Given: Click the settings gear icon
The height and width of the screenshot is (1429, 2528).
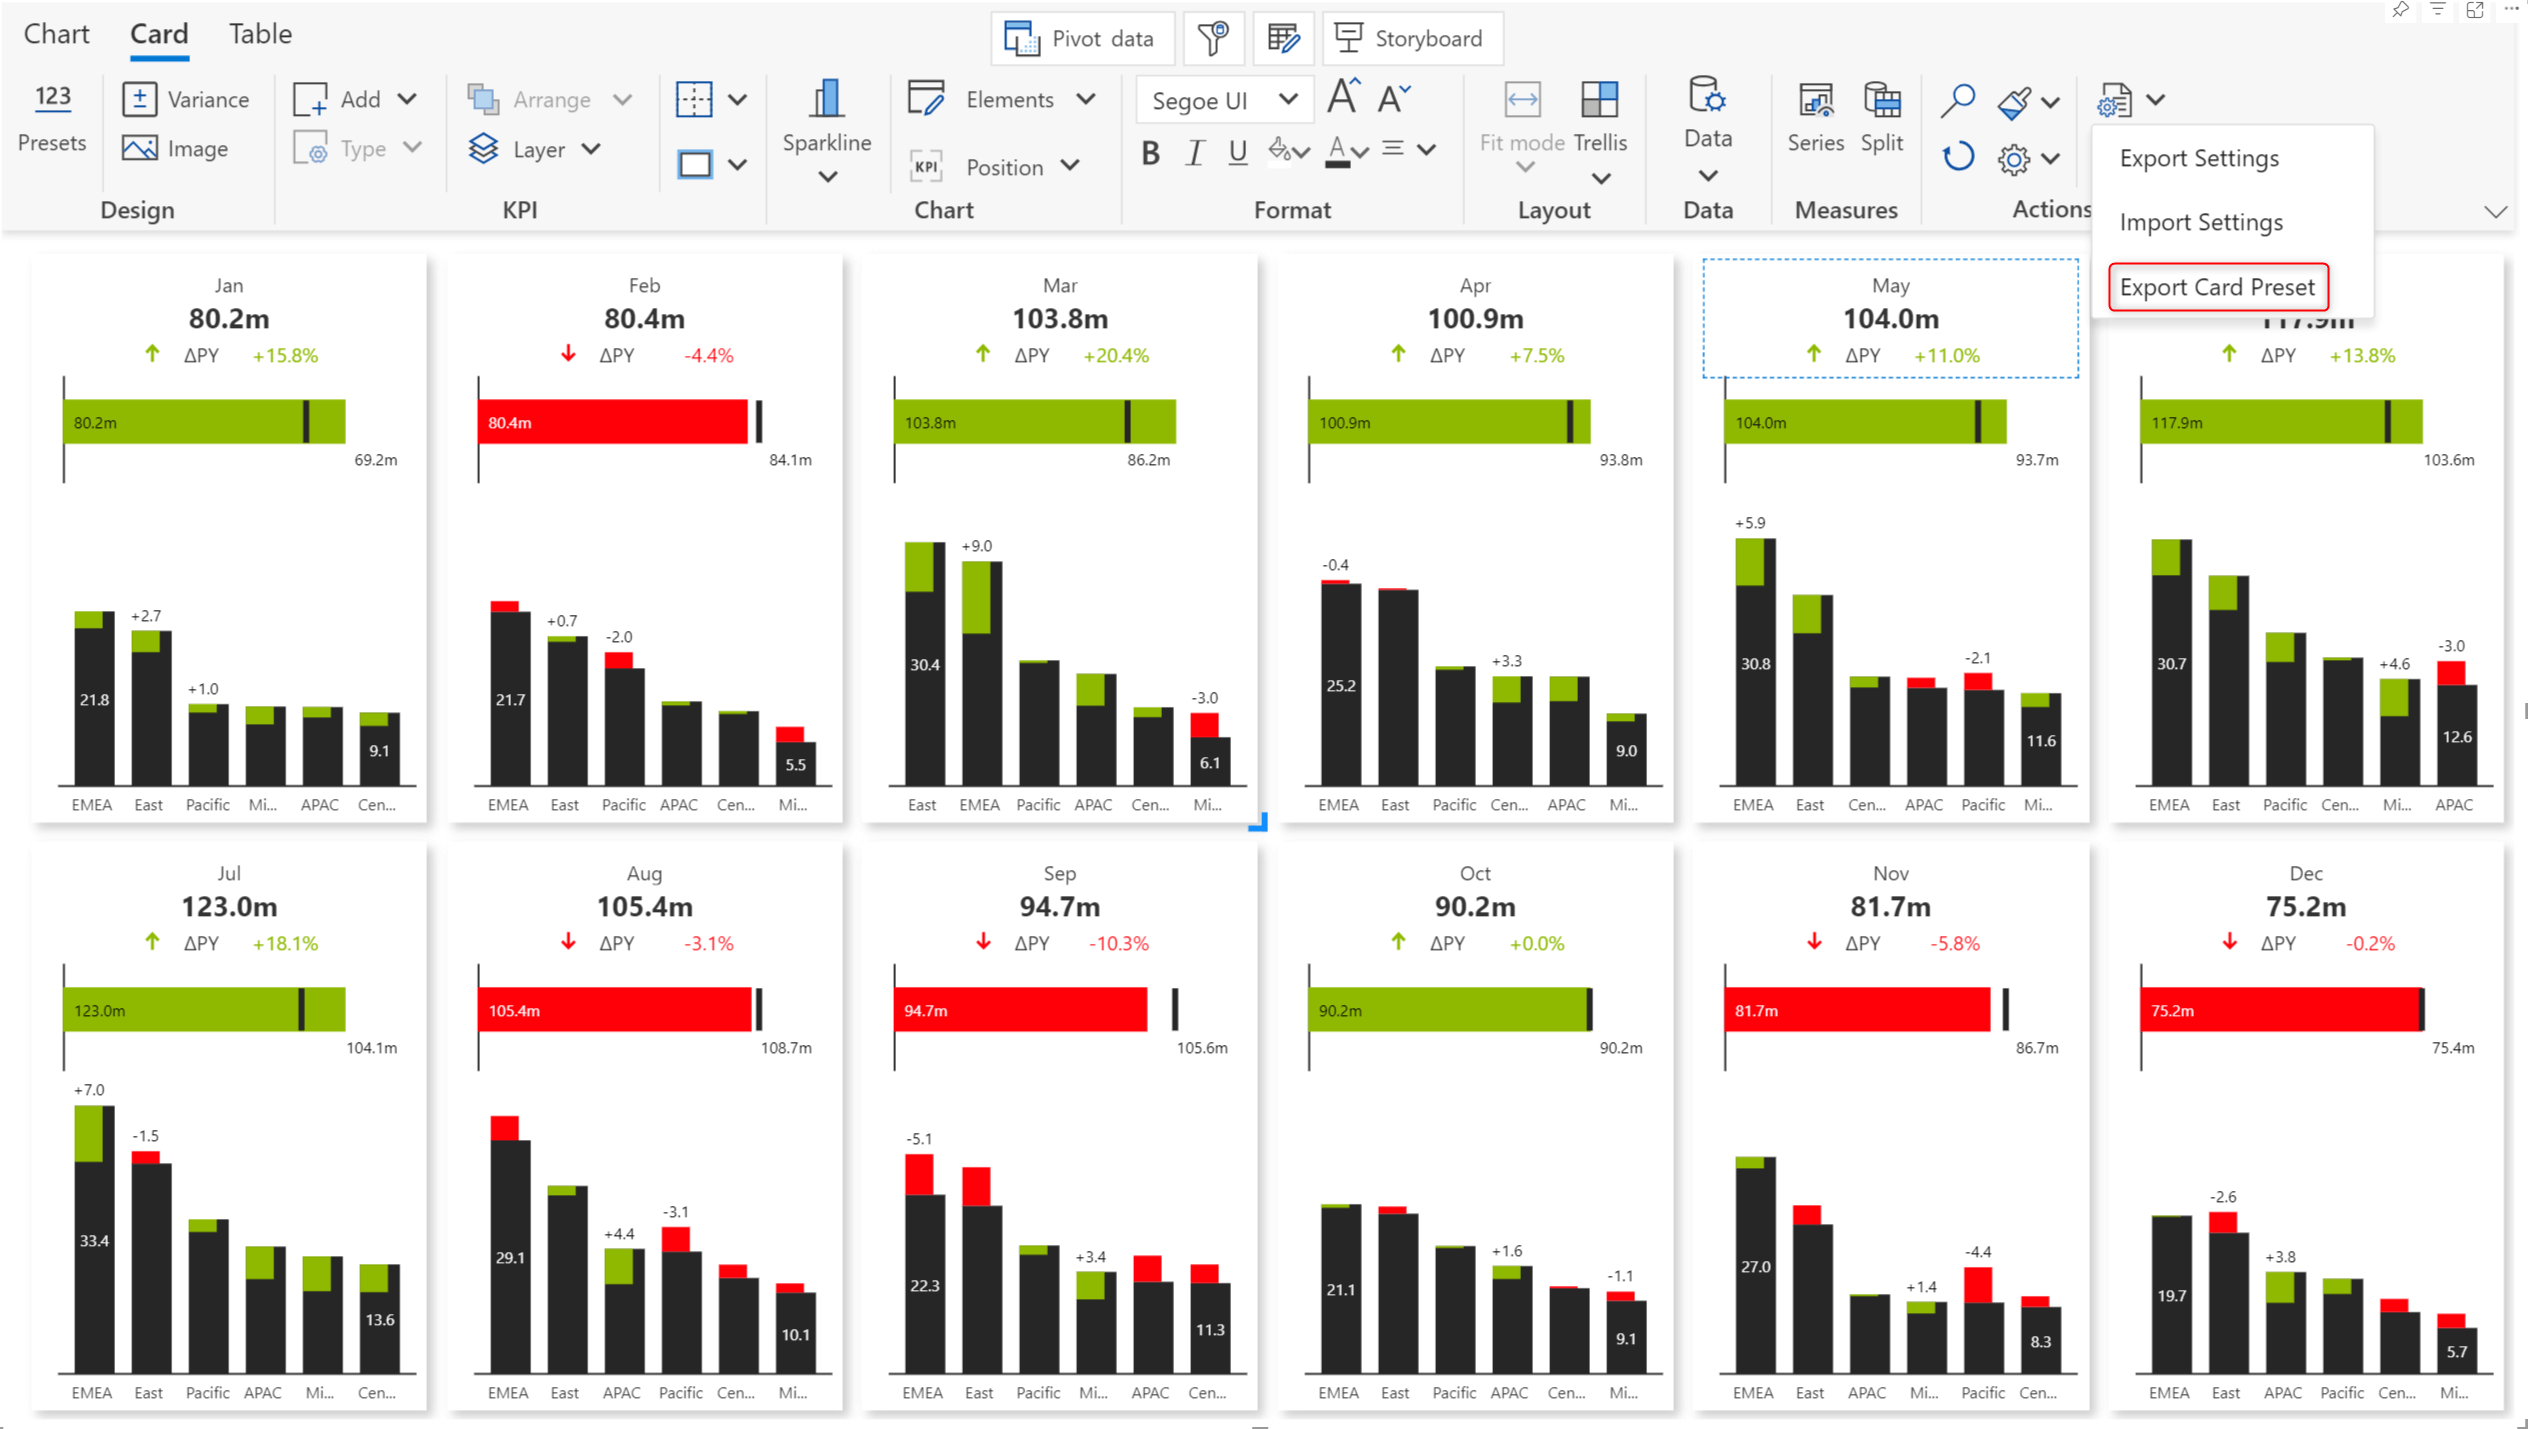Looking at the screenshot, I should pyautogui.click(x=2014, y=159).
